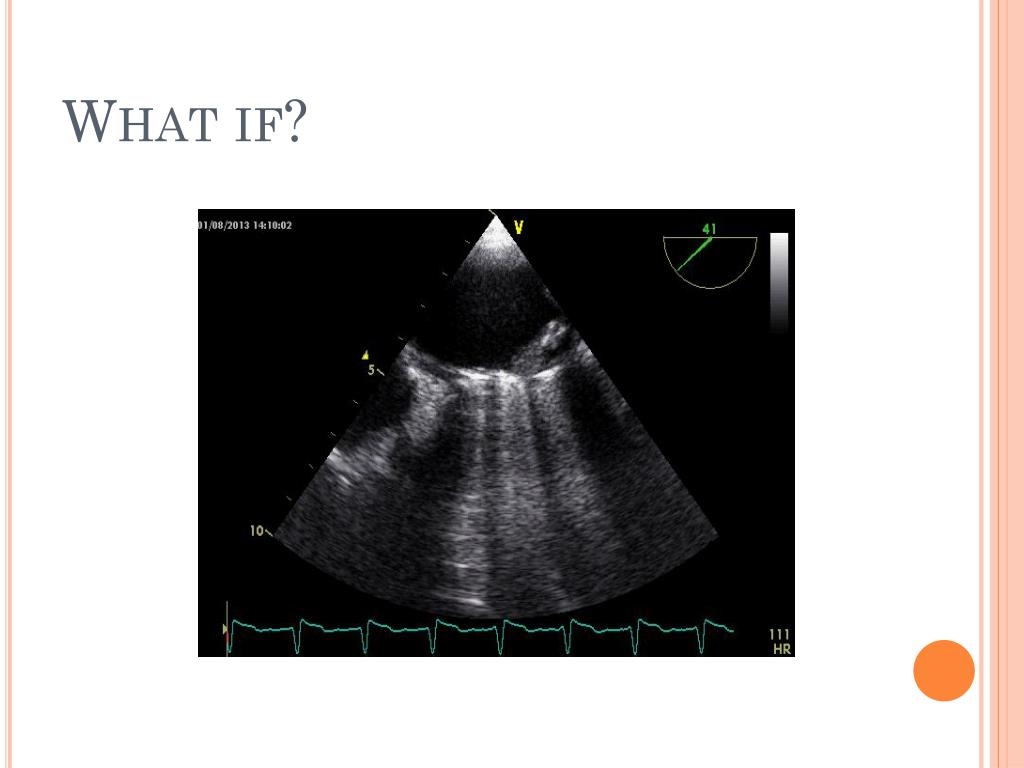Click the green ECG trace waveform

tap(479, 635)
